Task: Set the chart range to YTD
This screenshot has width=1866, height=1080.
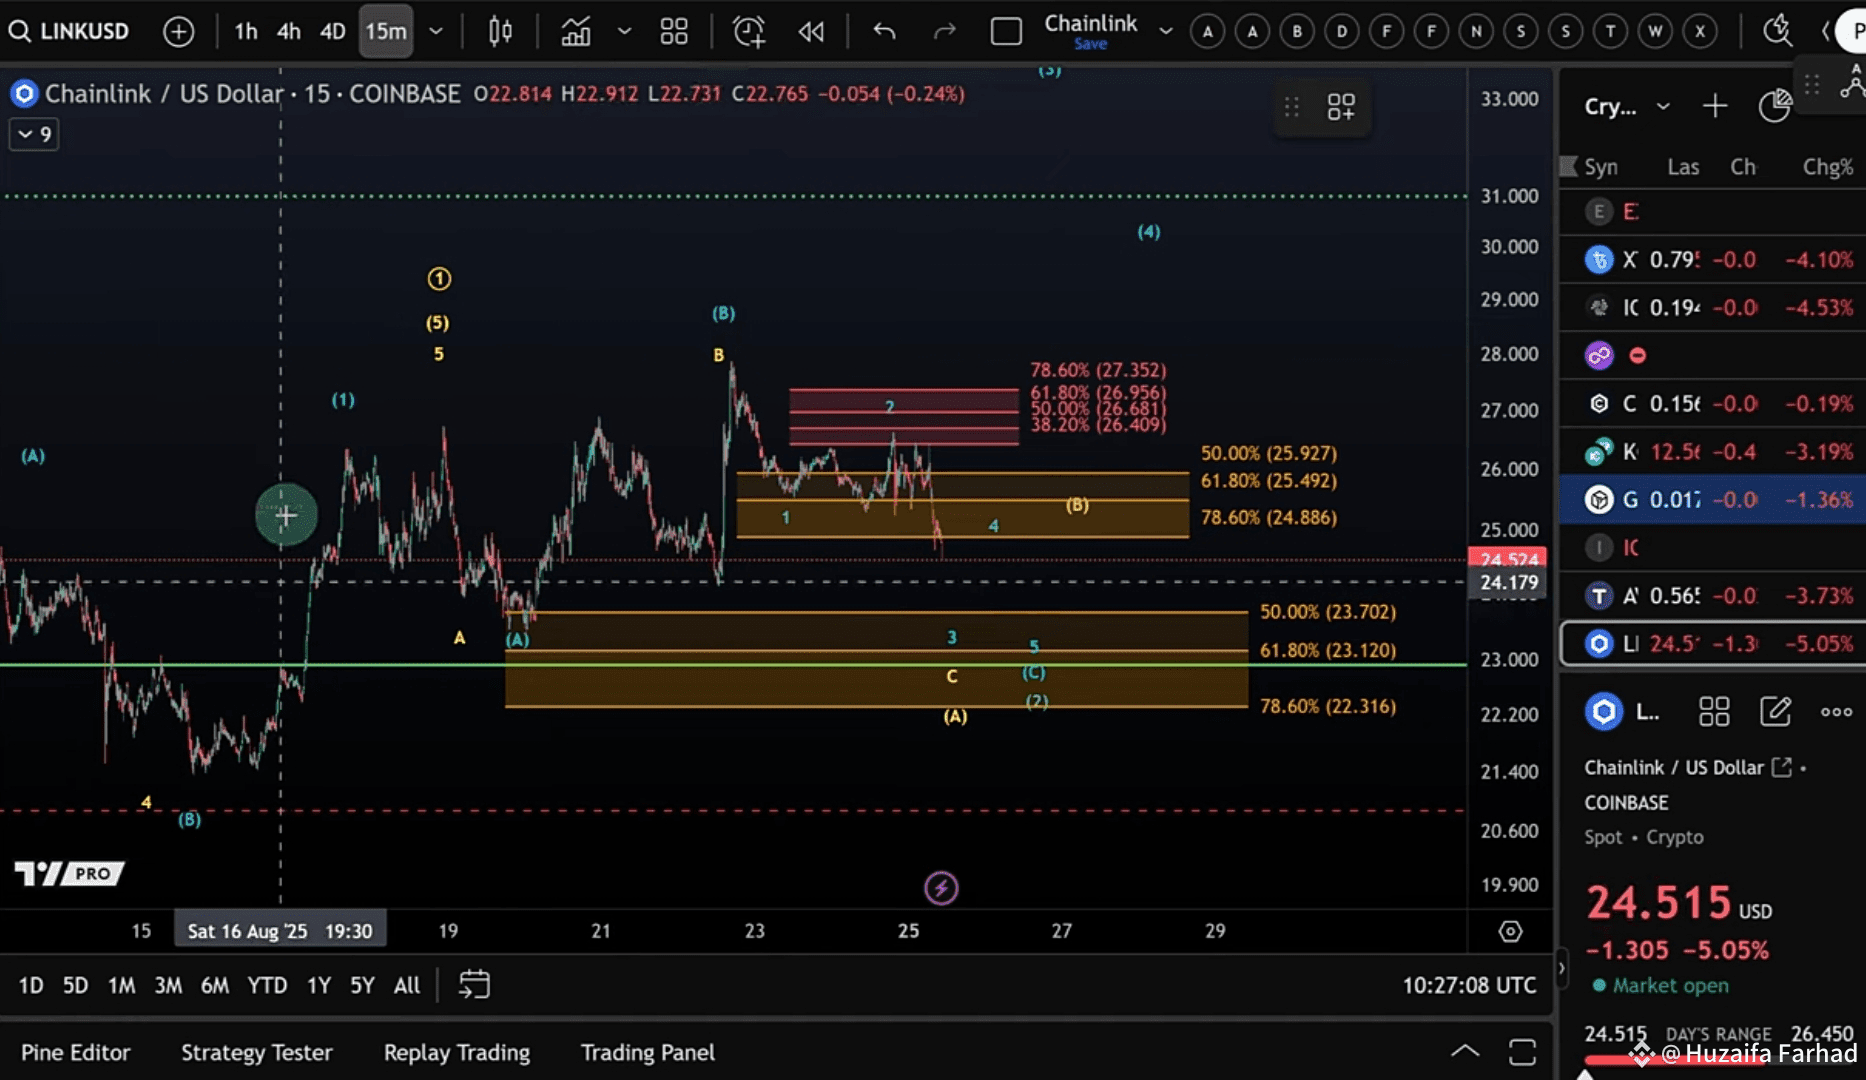Action: [267, 985]
